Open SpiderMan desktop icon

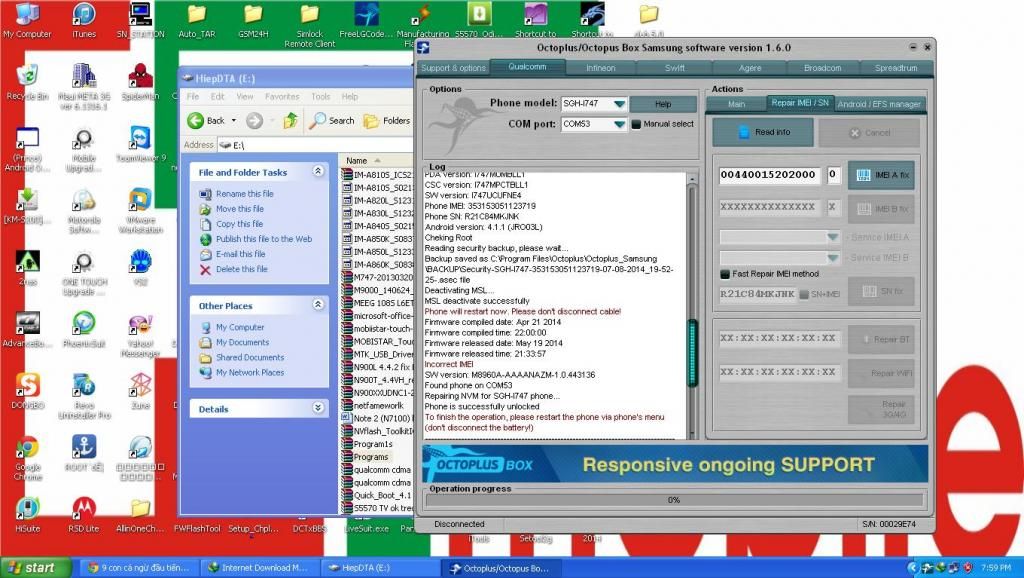click(140, 82)
